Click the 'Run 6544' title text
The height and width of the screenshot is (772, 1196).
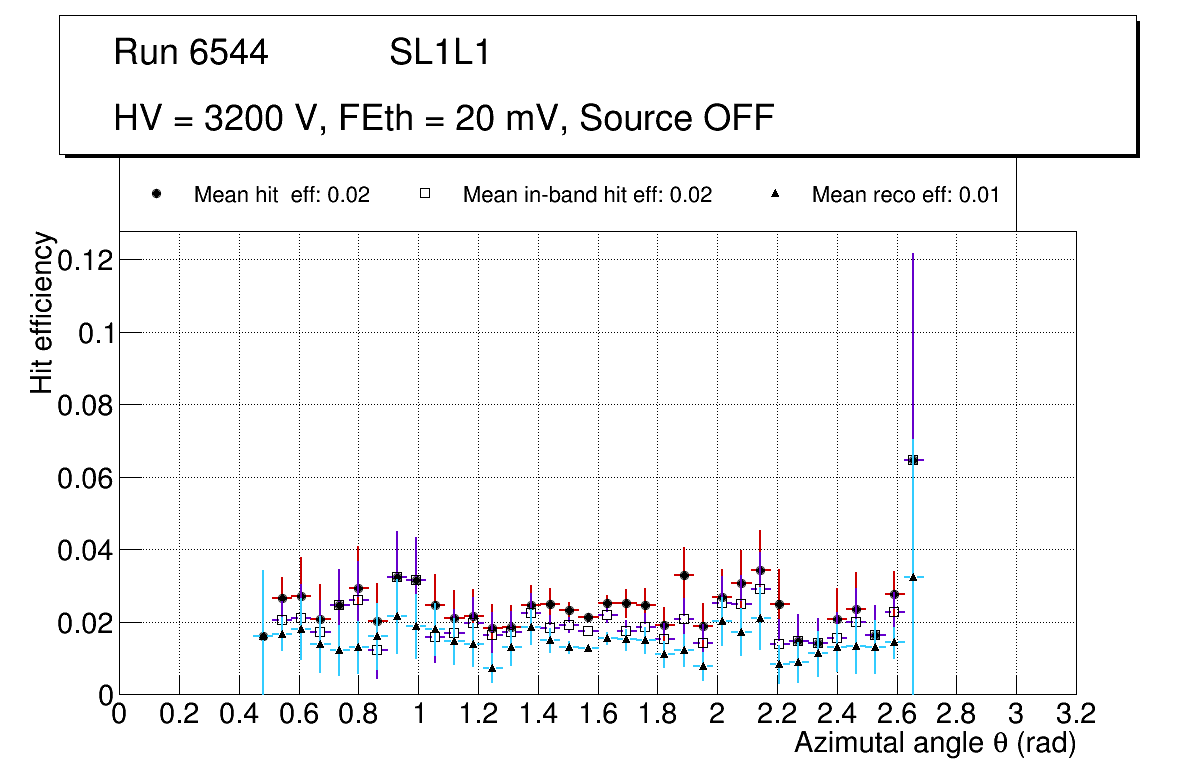coord(191,53)
